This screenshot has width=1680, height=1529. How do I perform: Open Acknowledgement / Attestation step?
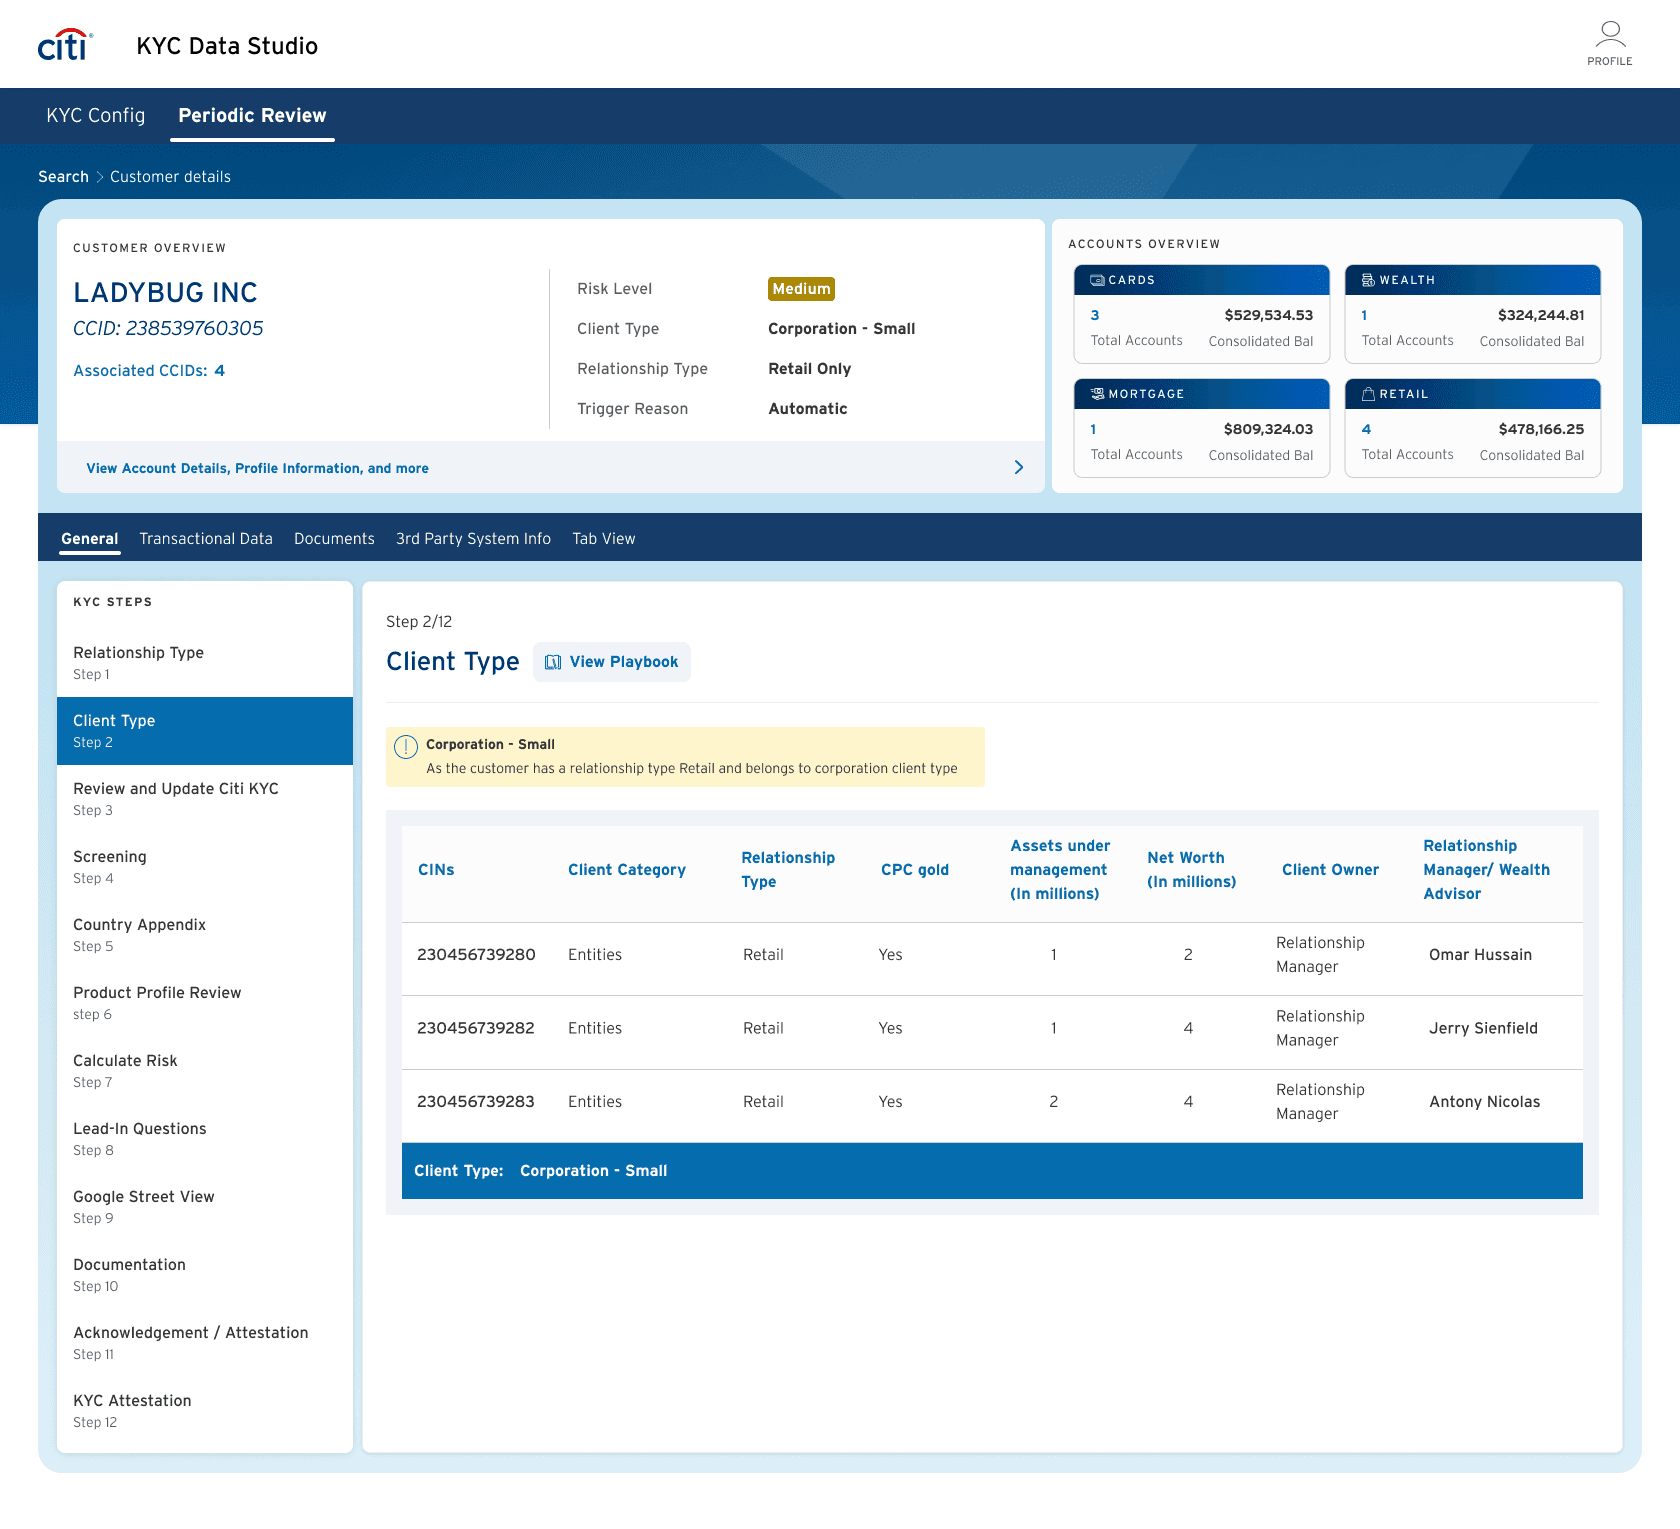(x=205, y=1342)
